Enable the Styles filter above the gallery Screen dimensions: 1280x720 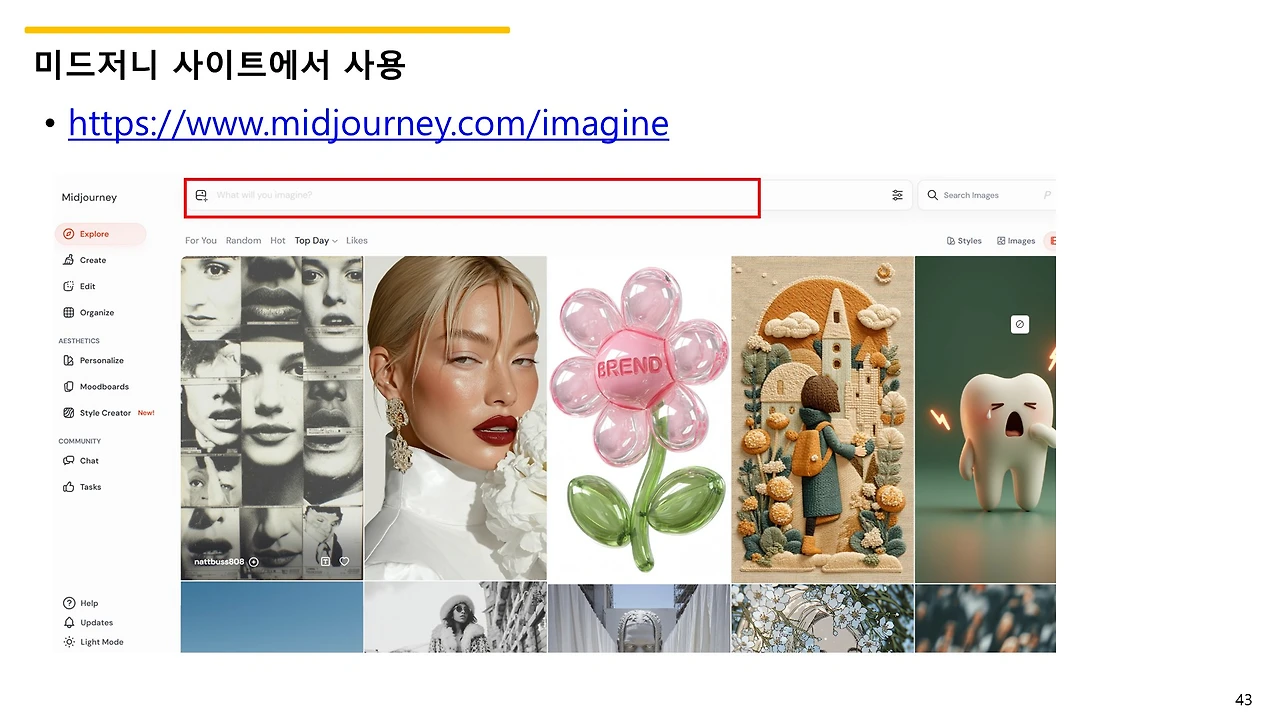point(963,240)
